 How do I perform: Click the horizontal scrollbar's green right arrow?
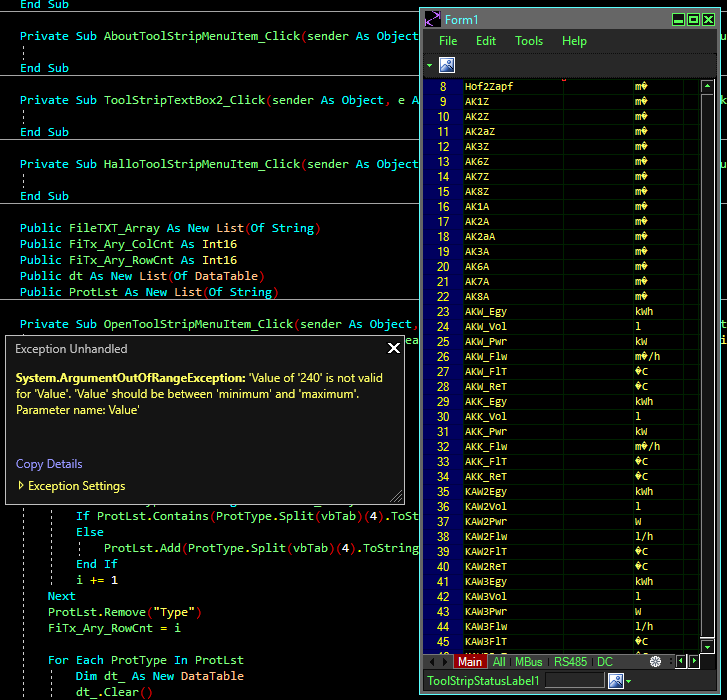(694, 661)
